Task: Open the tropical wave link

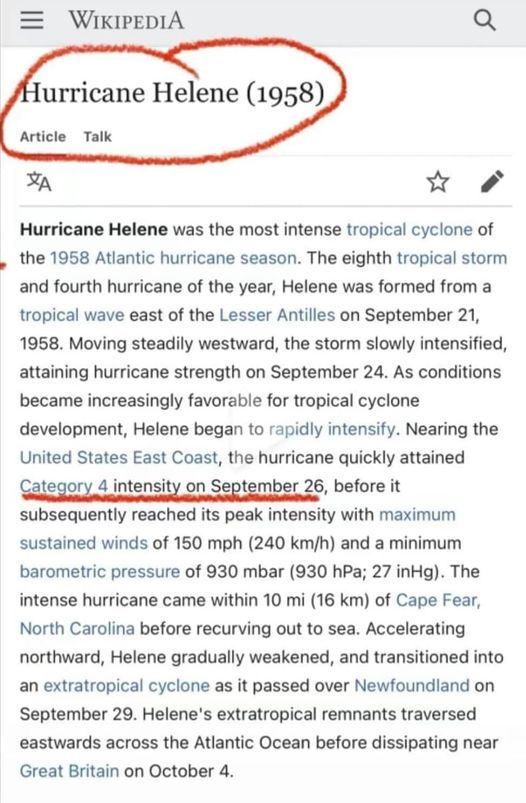Action: (72, 314)
